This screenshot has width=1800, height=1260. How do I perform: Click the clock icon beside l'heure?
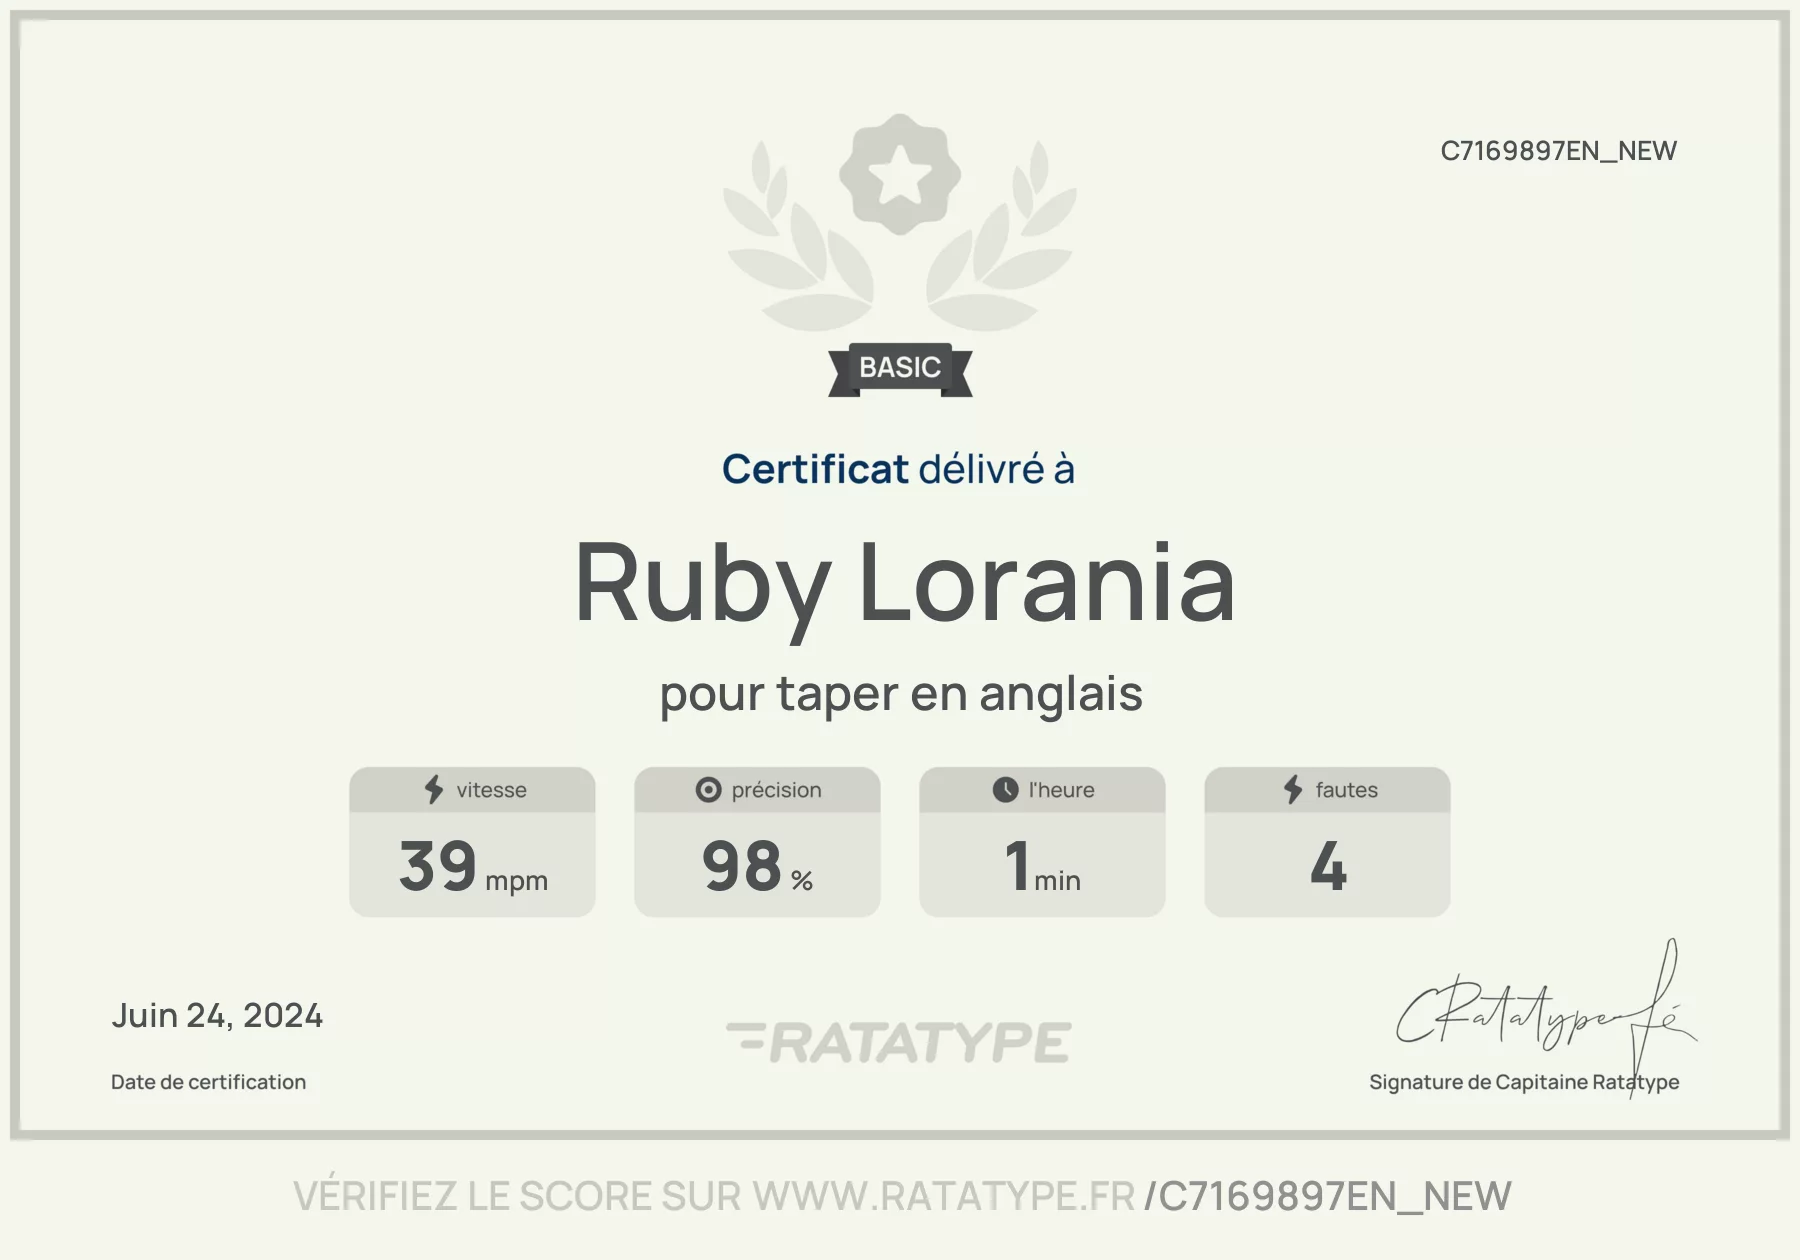coord(1005,790)
